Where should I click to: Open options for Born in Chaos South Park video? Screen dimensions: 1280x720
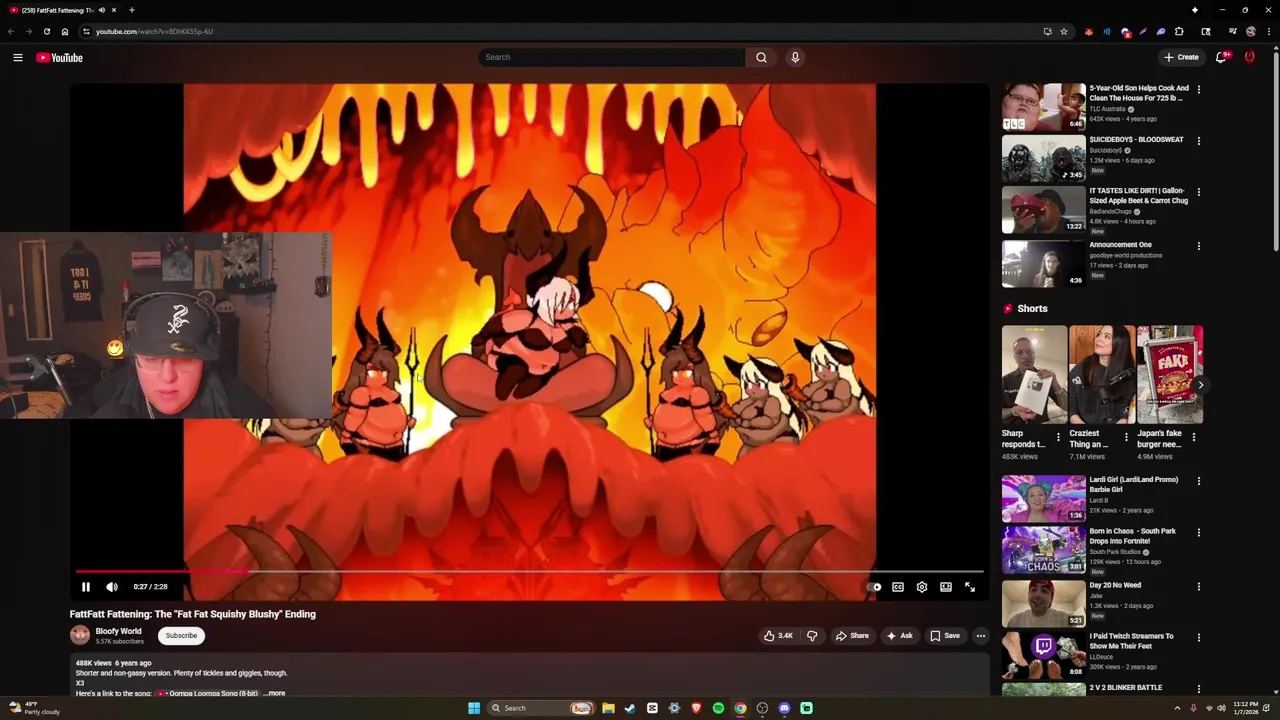coord(1199,533)
